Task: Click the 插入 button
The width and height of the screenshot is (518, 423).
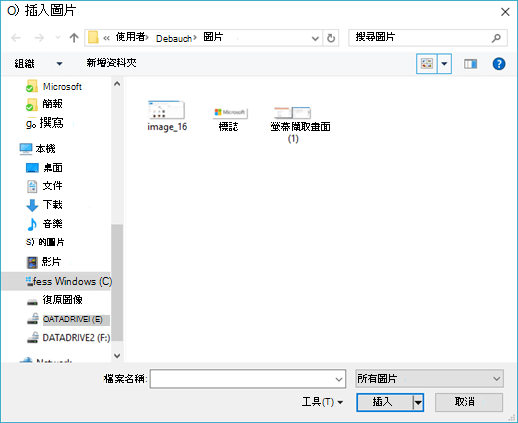Action: 384,402
